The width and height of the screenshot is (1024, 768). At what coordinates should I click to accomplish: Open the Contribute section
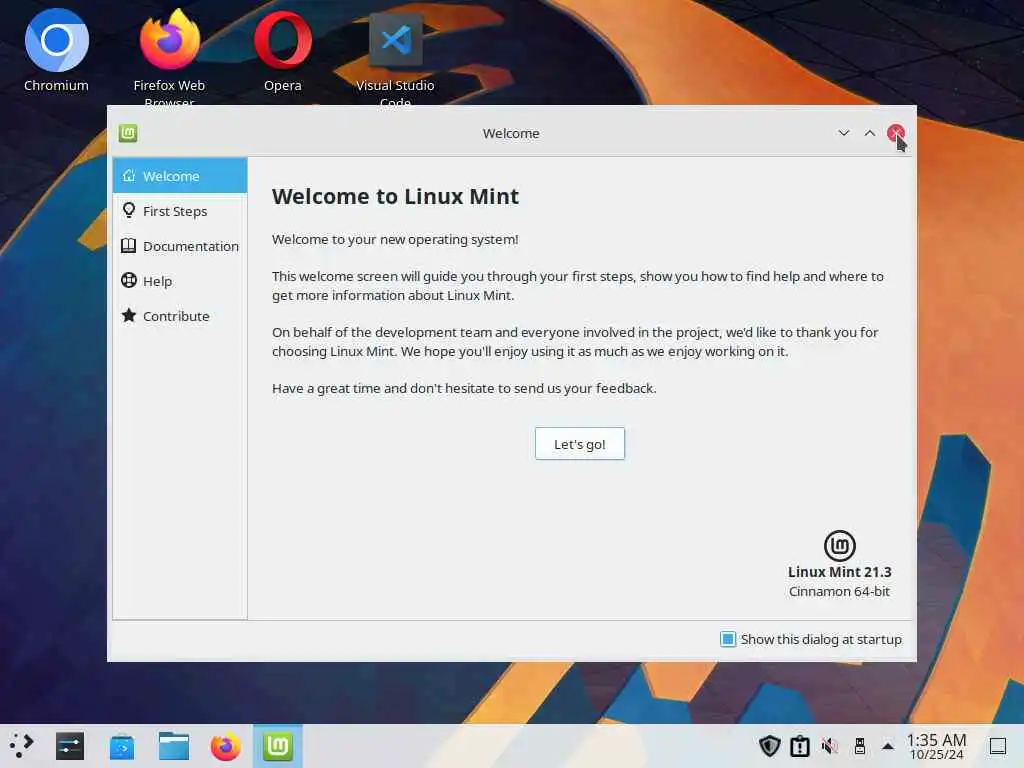coord(180,316)
